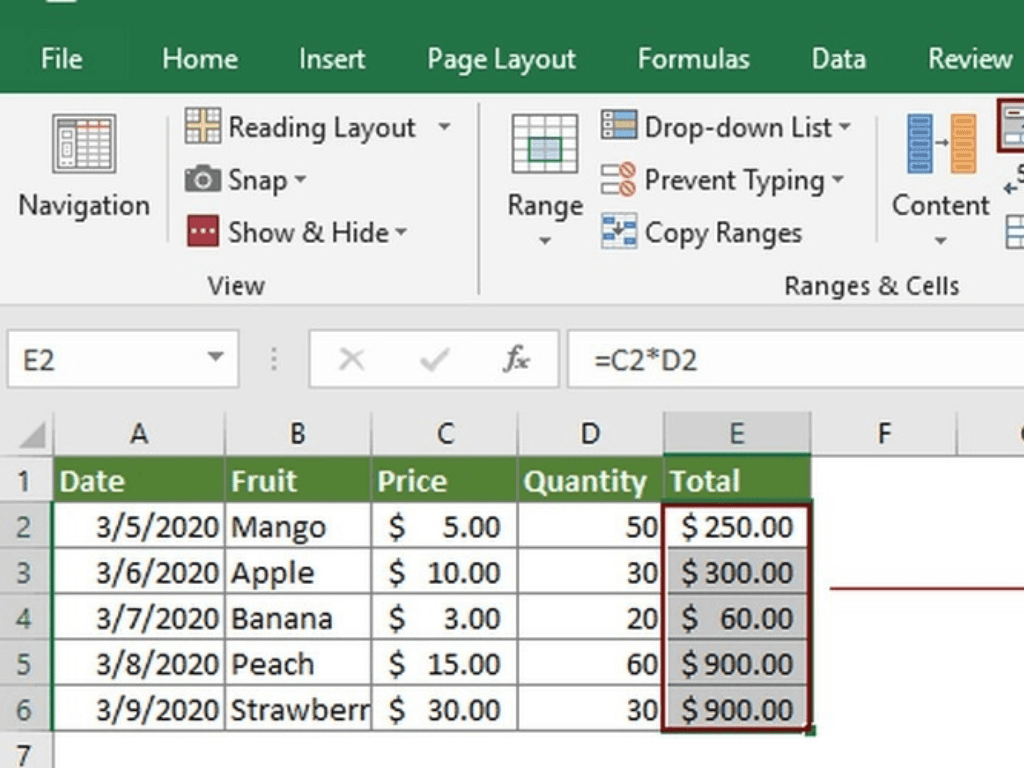Click the Drop-down List icon
The image size is (1024, 768).
point(619,126)
